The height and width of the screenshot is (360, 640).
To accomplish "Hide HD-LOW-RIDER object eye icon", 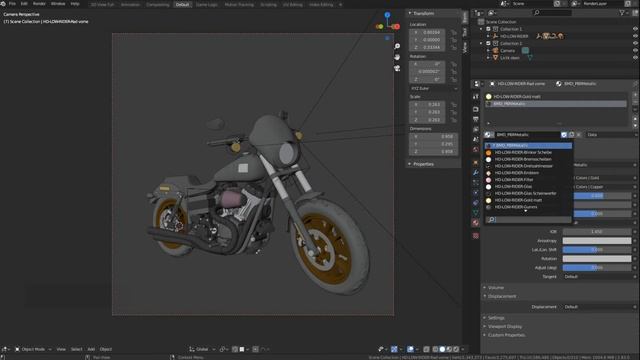I will click(635, 36).
